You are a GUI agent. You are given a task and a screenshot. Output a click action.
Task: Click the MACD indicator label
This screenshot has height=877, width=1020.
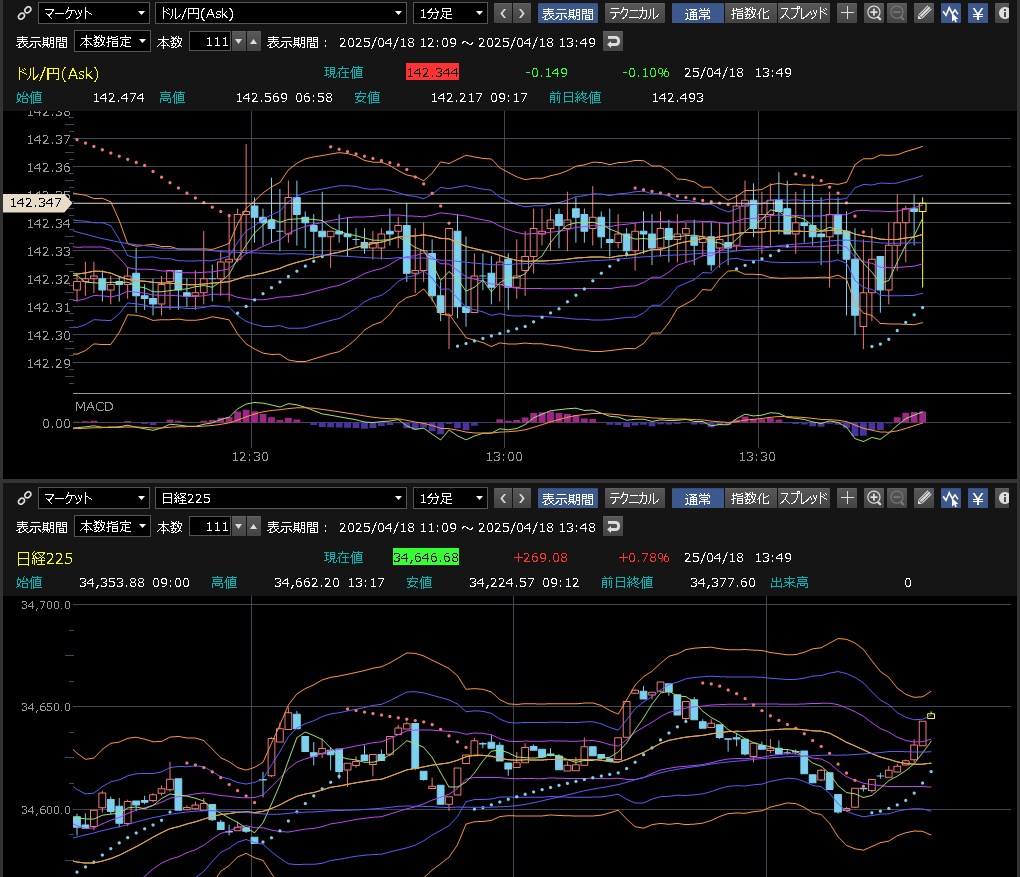click(94, 407)
